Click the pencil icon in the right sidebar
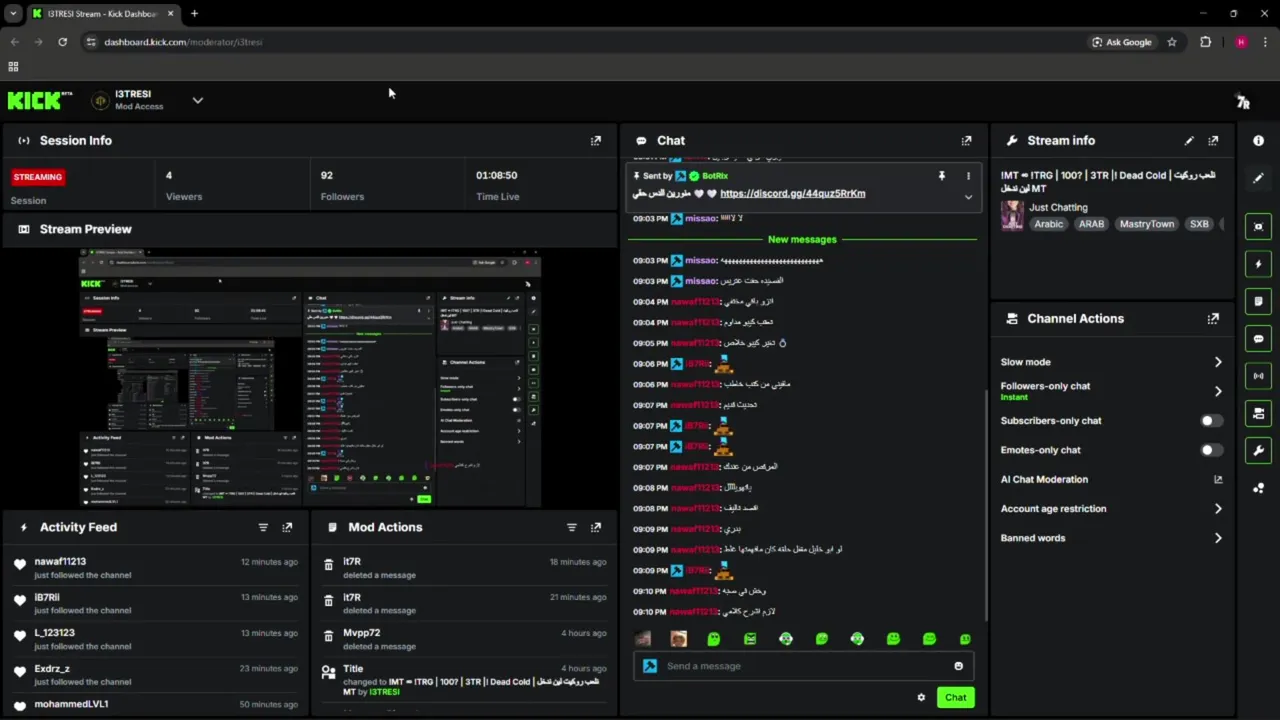Image resolution: width=1280 pixels, height=720 pixels. pos(1258,178)
